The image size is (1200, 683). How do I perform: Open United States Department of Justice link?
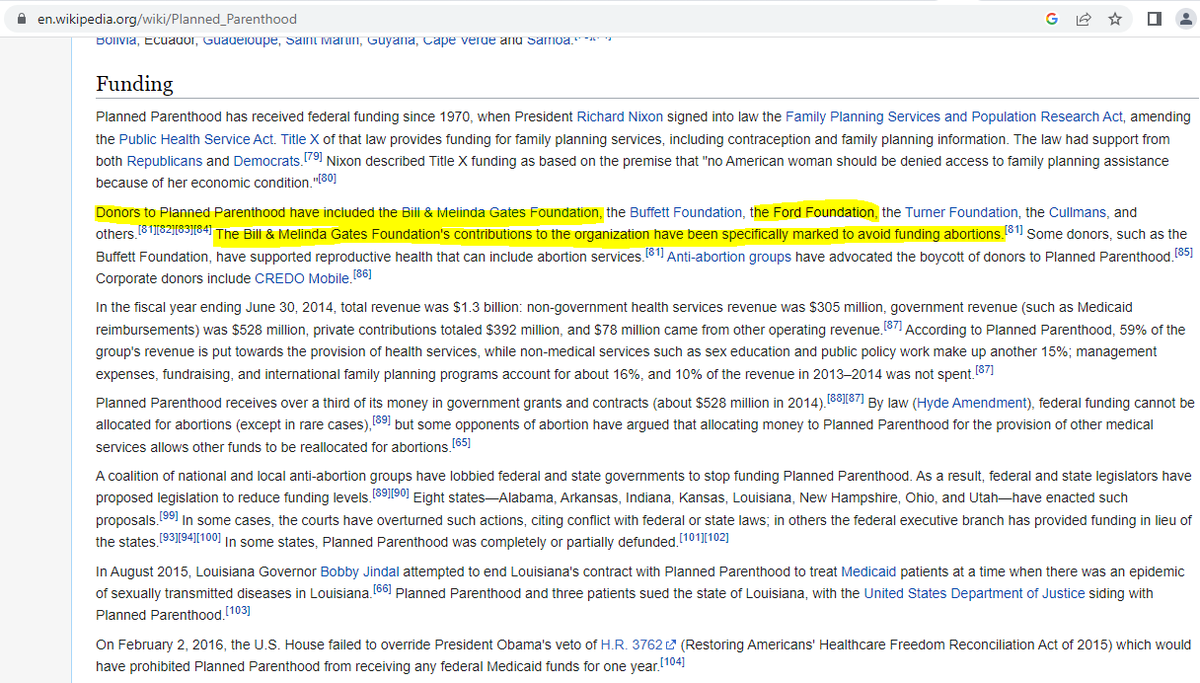[x=975, y=593]
